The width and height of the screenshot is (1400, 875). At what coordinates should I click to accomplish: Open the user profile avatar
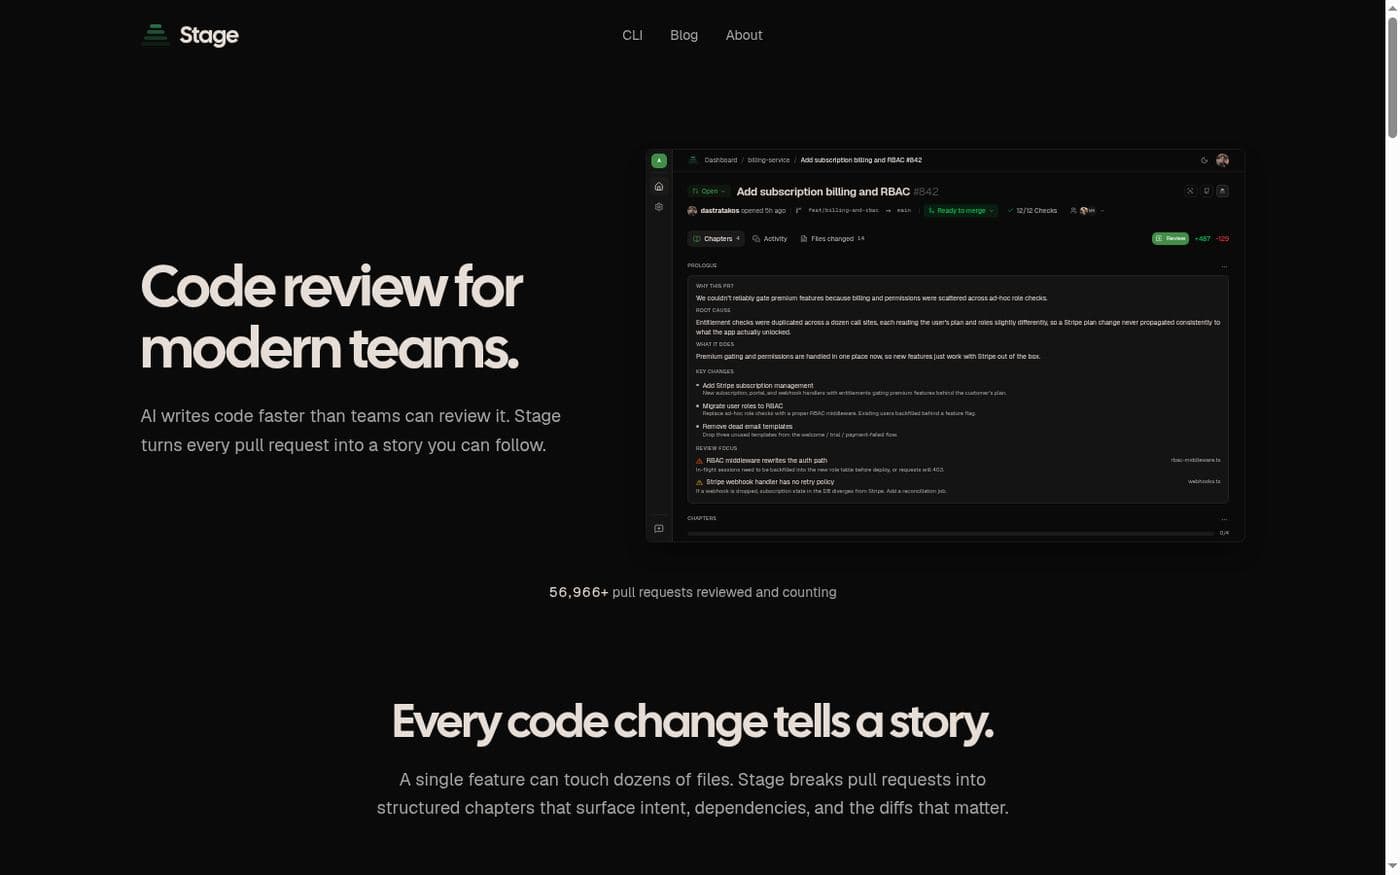pyautogui.click(x=1222, y=160)
